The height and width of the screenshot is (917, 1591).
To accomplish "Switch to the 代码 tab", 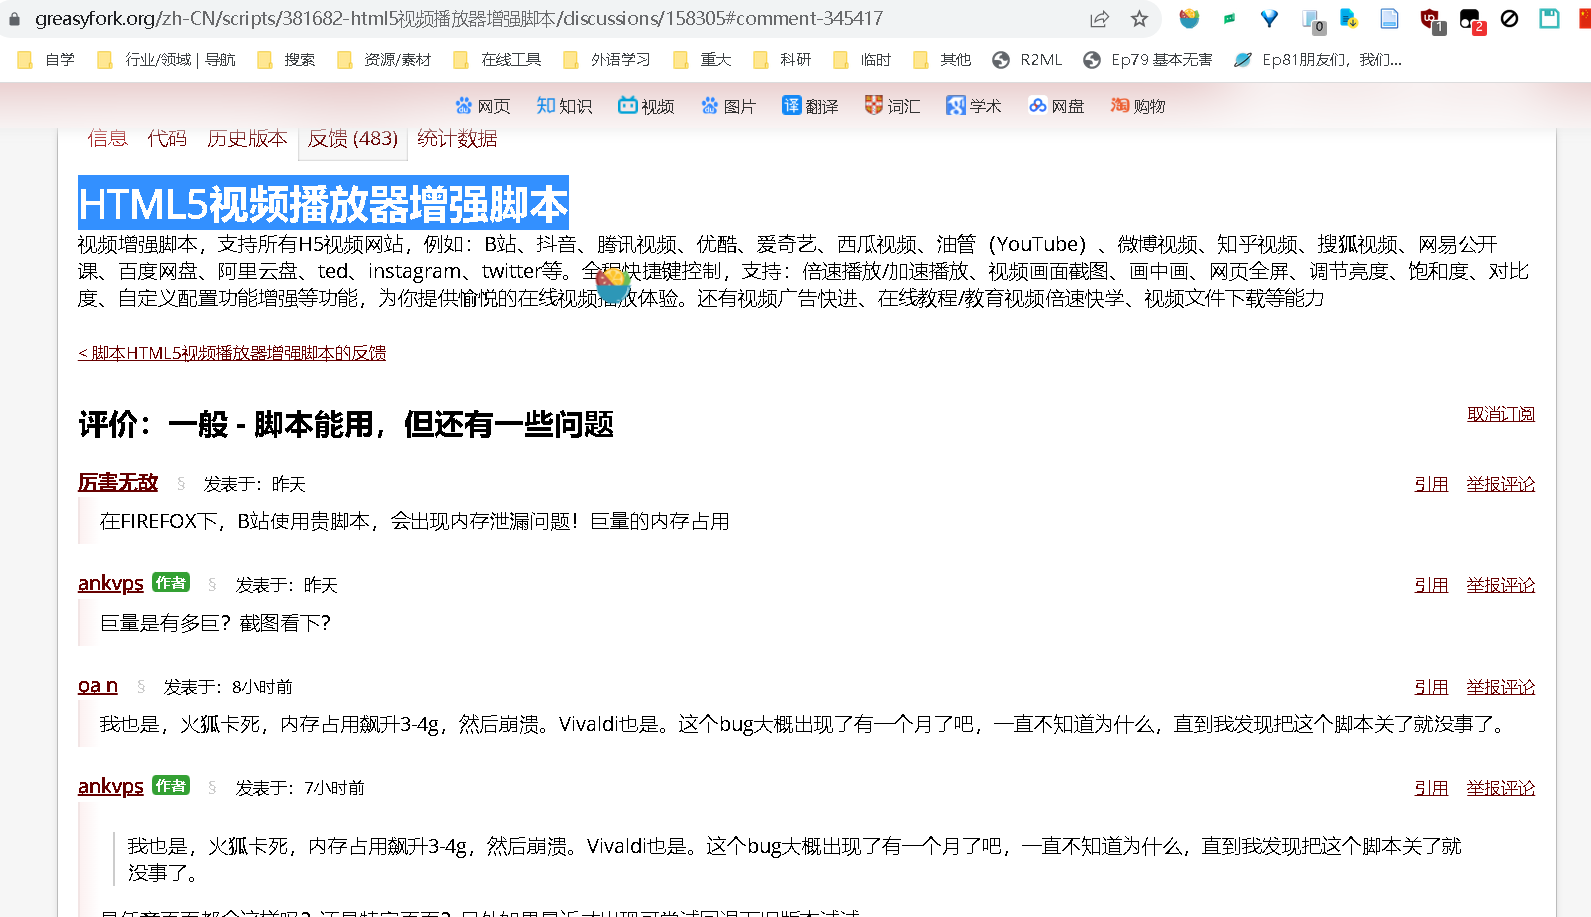I will point(167,138).
